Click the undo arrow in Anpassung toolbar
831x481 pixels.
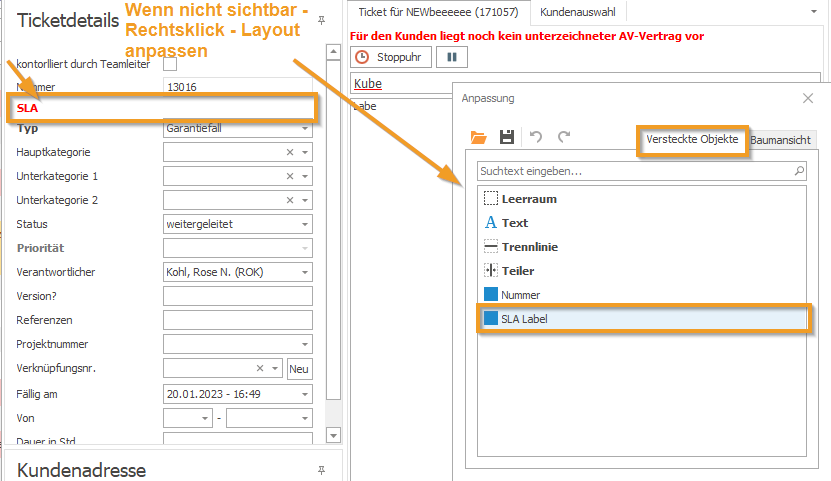pos(536,137)
